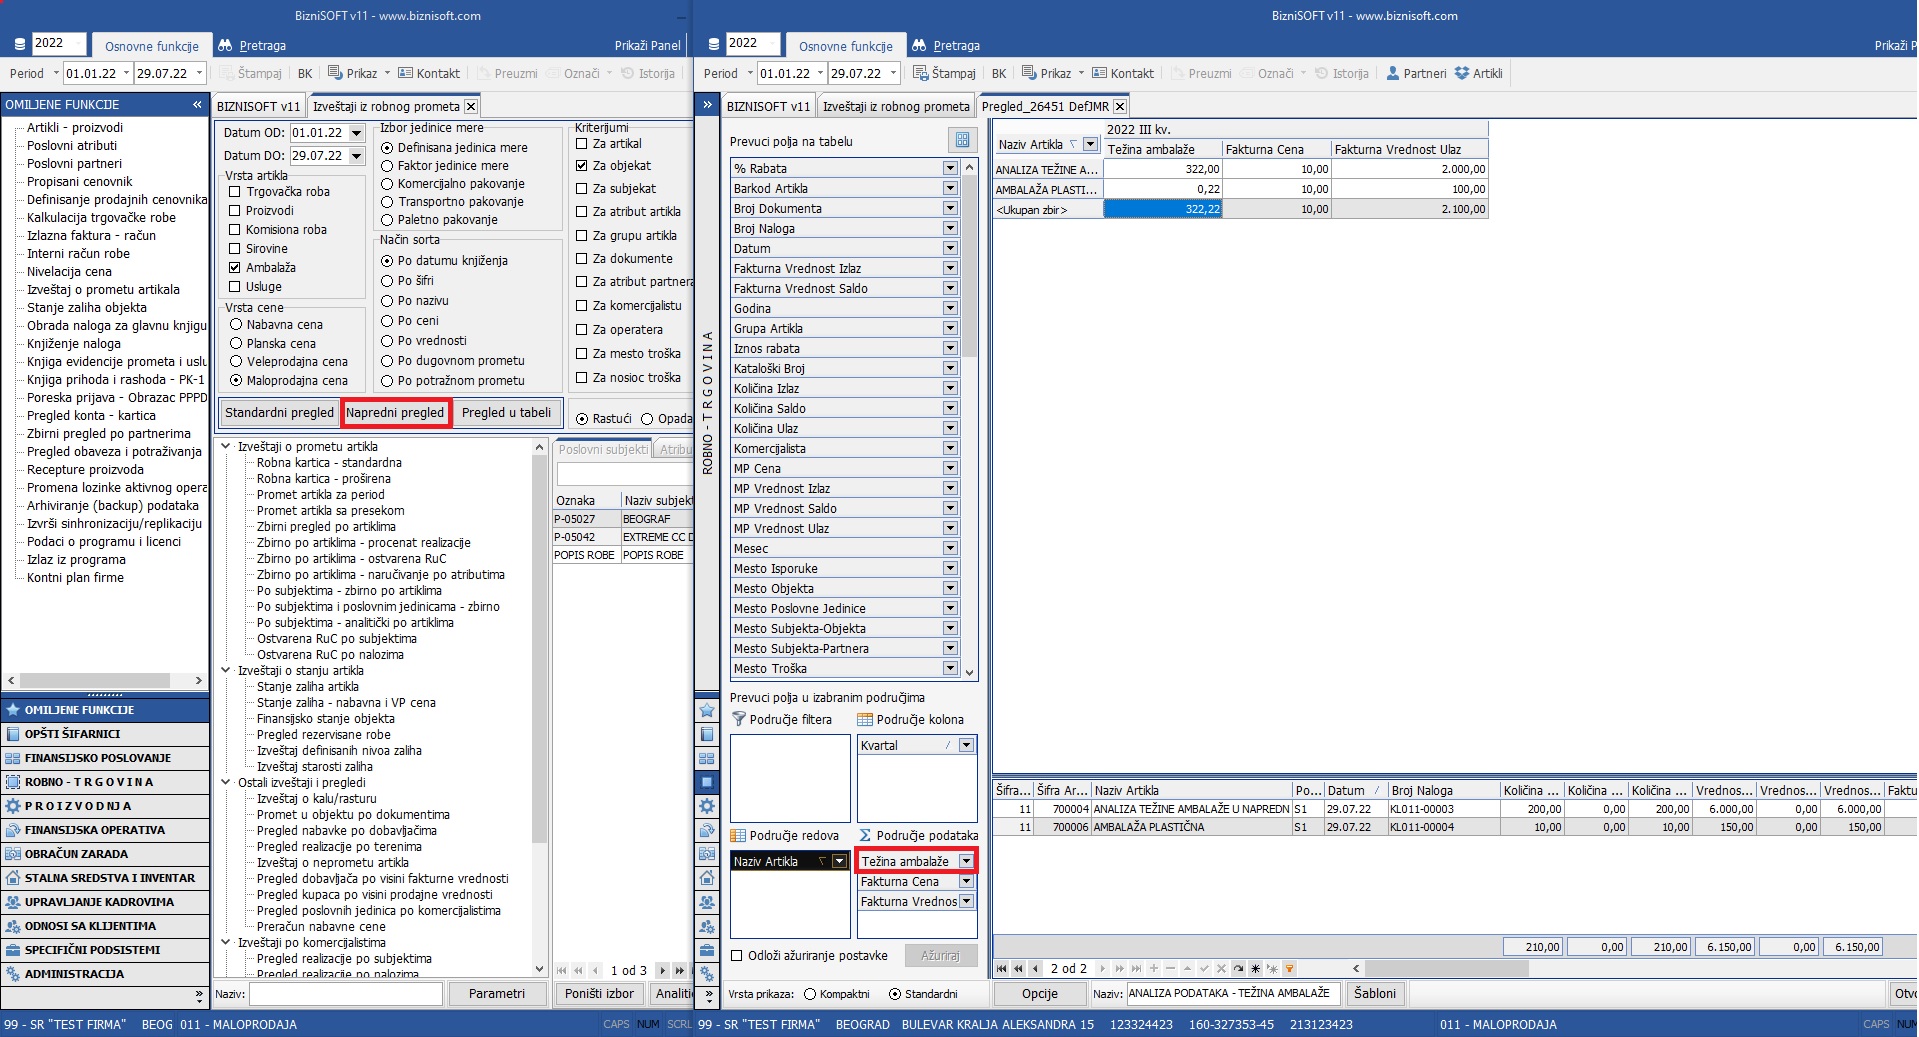Click the briefcase icon in collapsed sidebar
Viewport: 1919px width, 1037px height.
[x=707, y=950]
